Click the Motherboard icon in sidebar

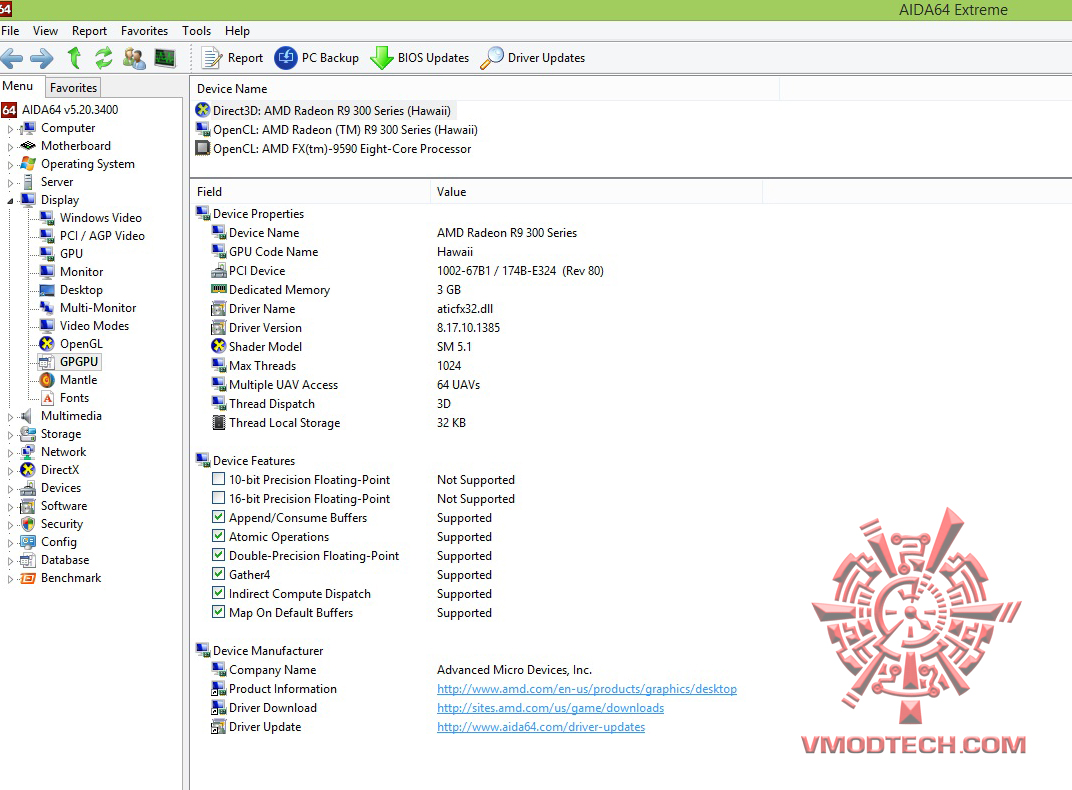[27, 146]
